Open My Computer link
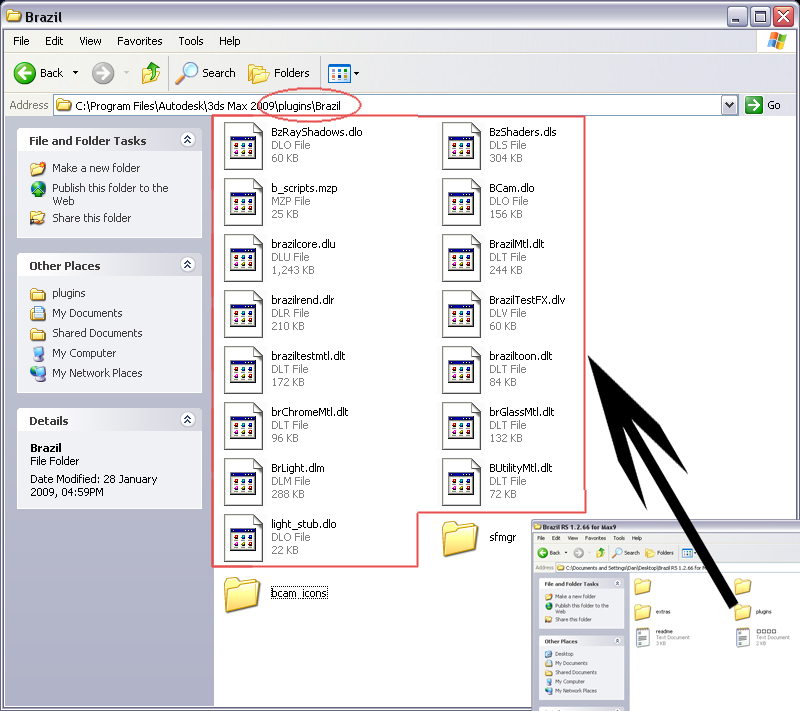Screen dimensions: 800x711 coord(84,353)
